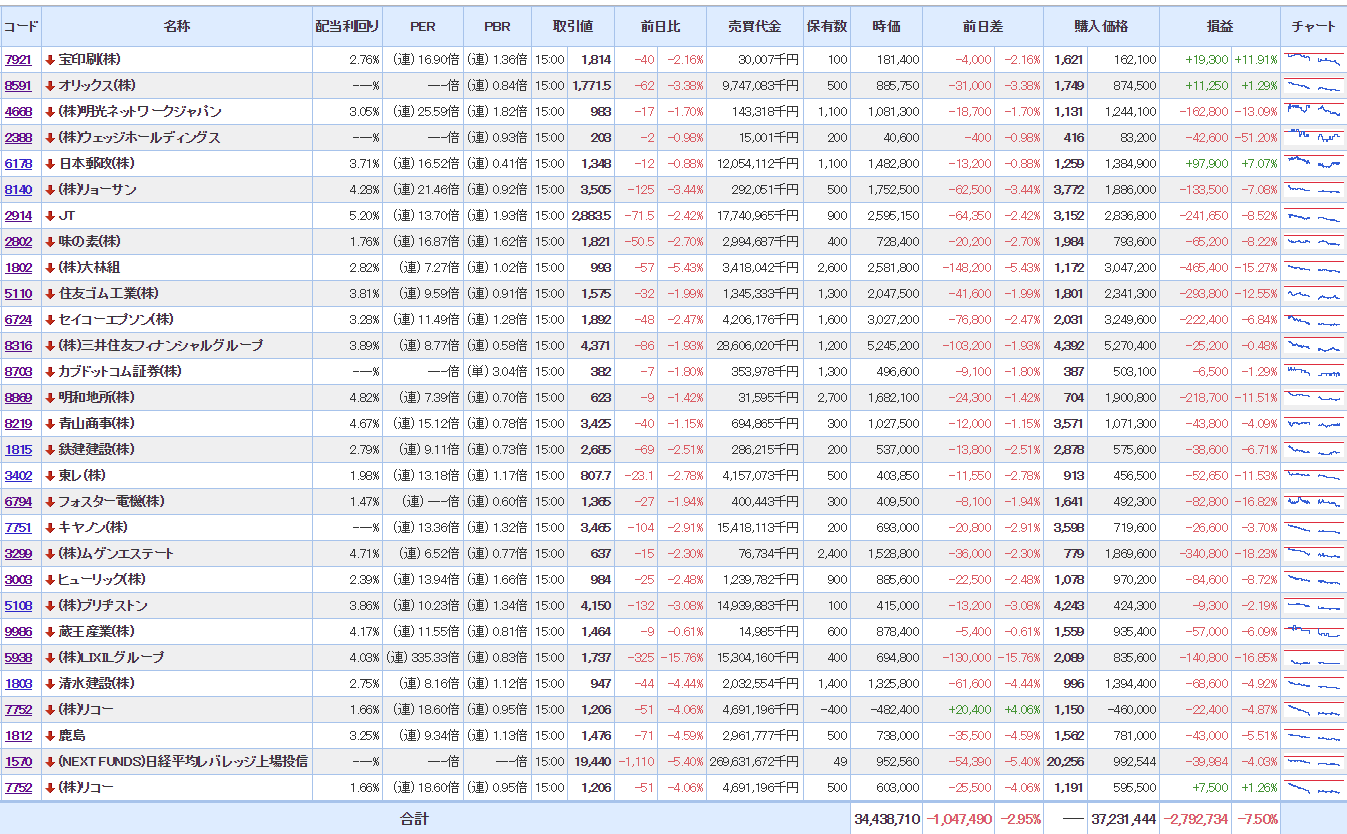This screenshot has width=1347, height=834.
Task: Click the red down arrow beside 宝印刷(株)
Action: tap(50, 60)
